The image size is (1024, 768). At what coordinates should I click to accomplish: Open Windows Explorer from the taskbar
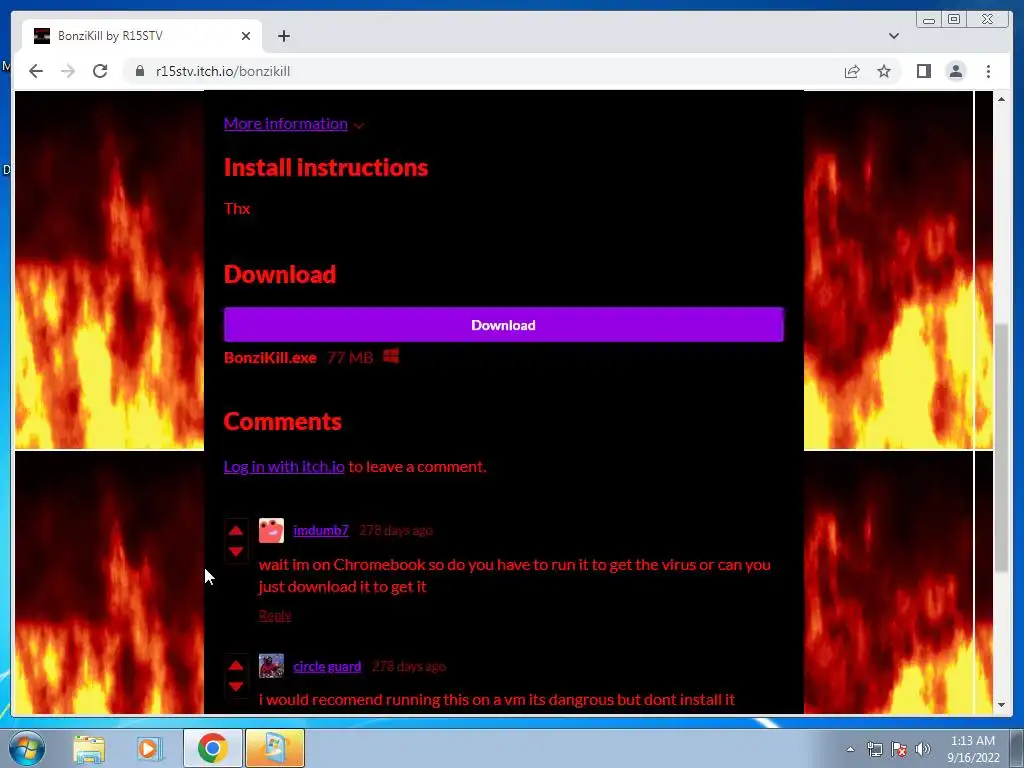(89, 748)
